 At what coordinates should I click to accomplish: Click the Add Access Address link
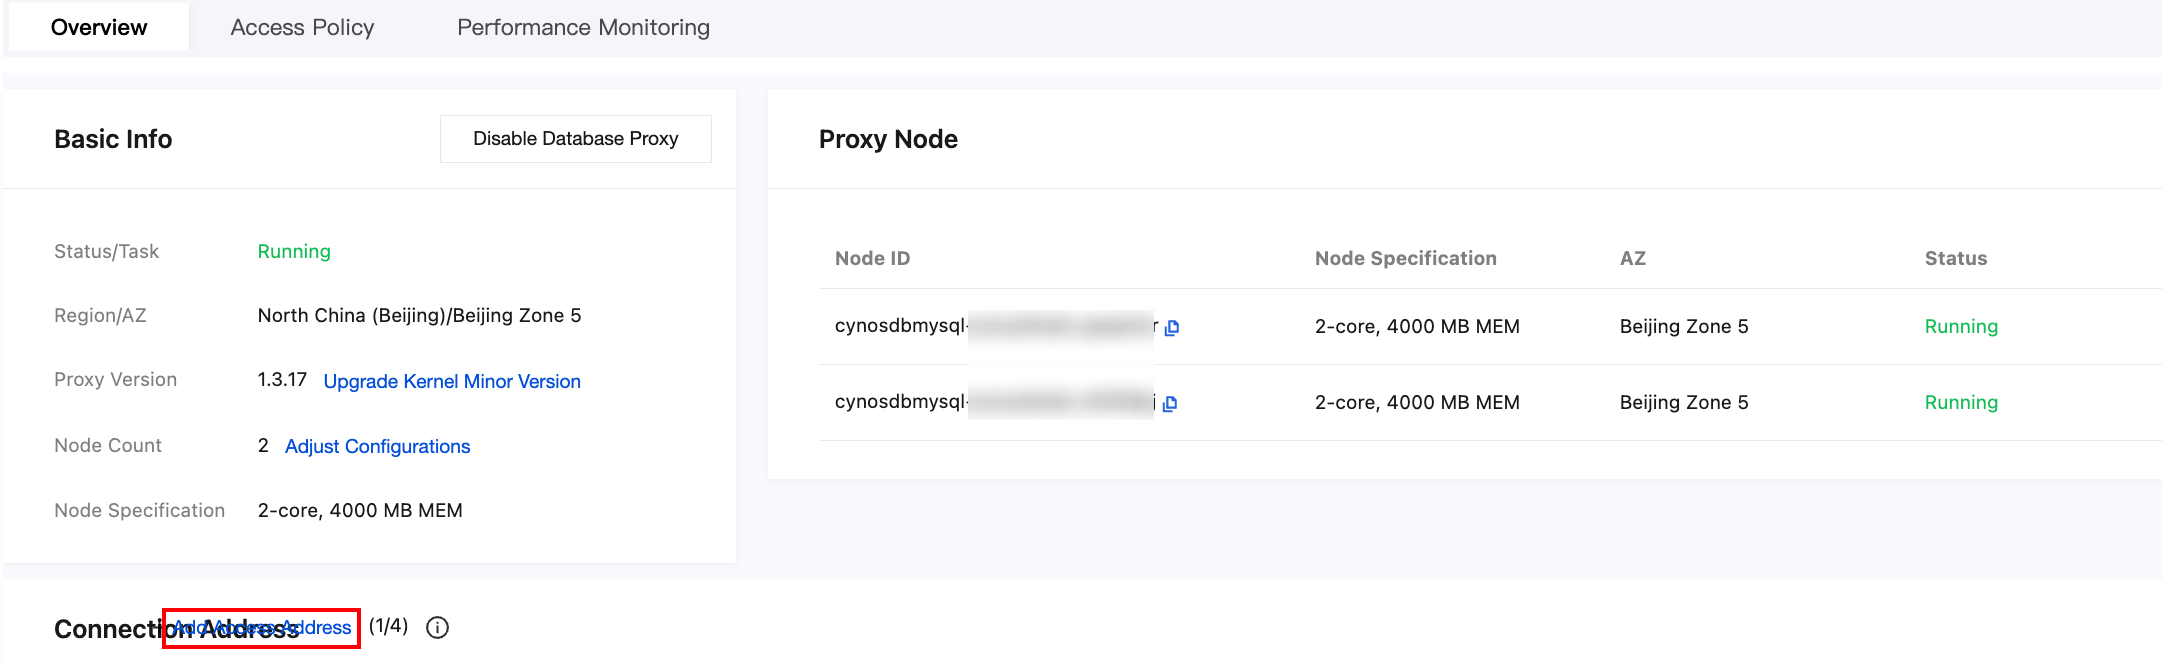262,628
